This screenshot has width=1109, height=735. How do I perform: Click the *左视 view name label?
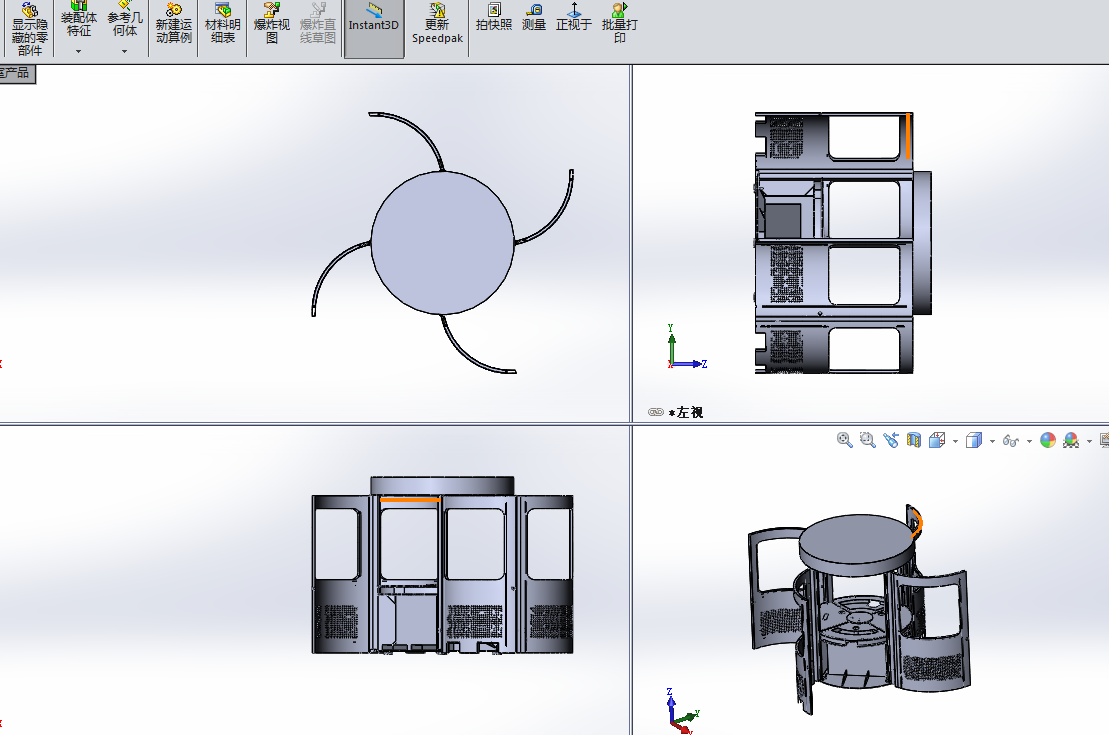click(685, 412)
